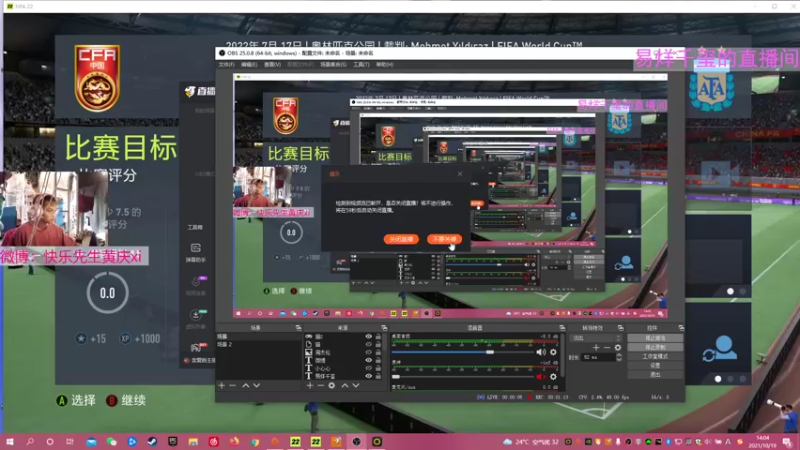Open WeChat from the taskbar

click(x=111, y=441)
